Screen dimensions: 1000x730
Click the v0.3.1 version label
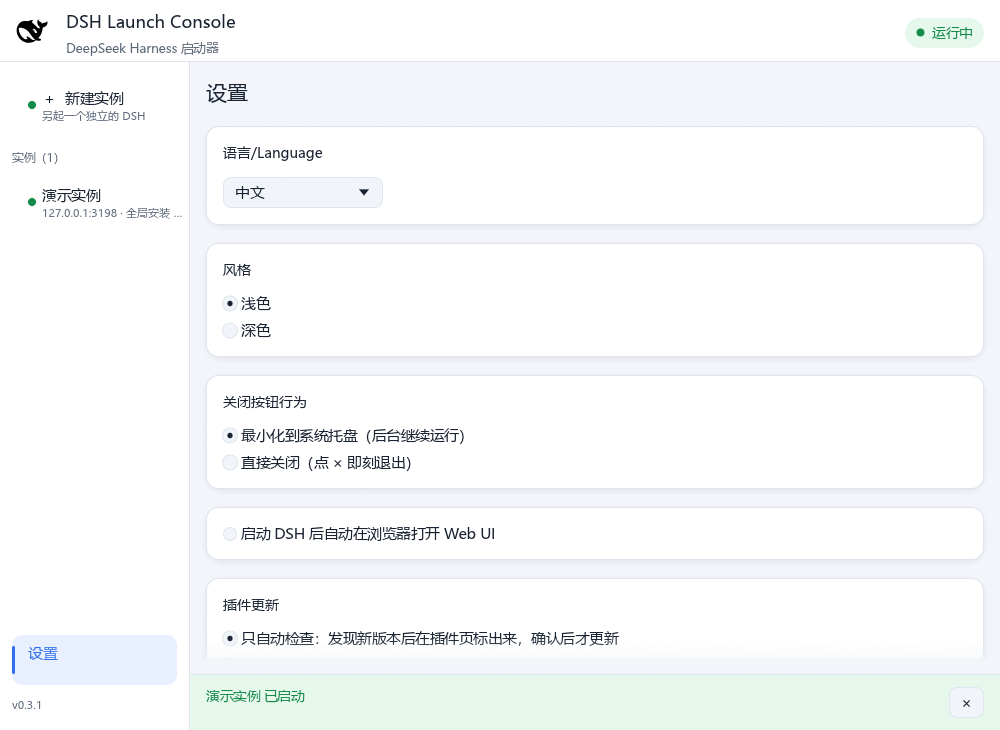click(x=27, y=705)
